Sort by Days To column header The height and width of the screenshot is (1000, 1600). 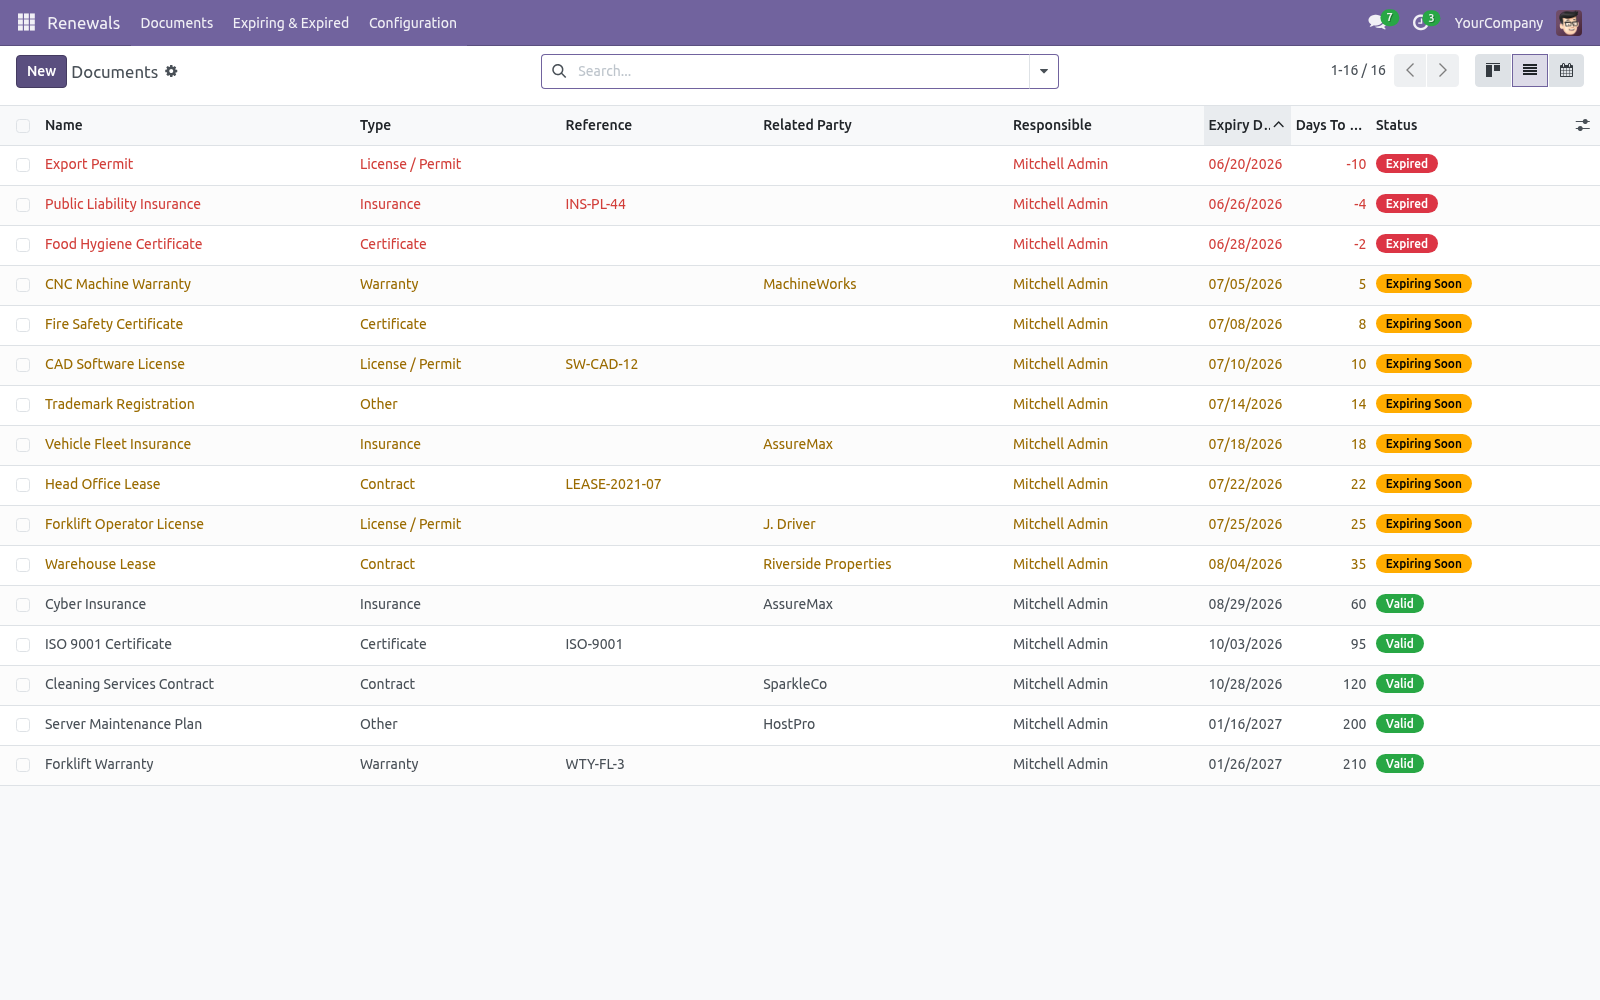point(1329,125)
